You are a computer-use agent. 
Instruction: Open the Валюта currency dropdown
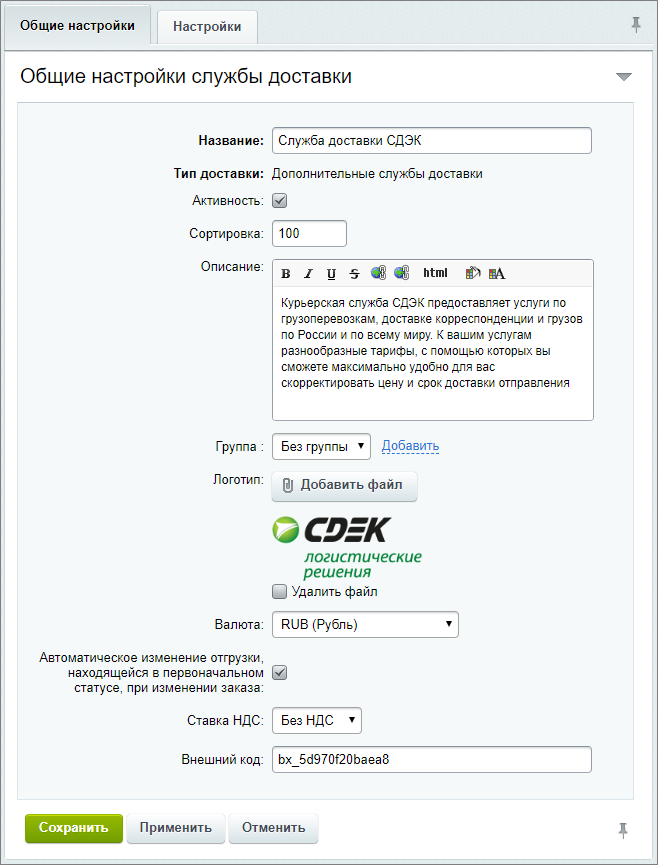pyautogui.click(x=365, y=625)
